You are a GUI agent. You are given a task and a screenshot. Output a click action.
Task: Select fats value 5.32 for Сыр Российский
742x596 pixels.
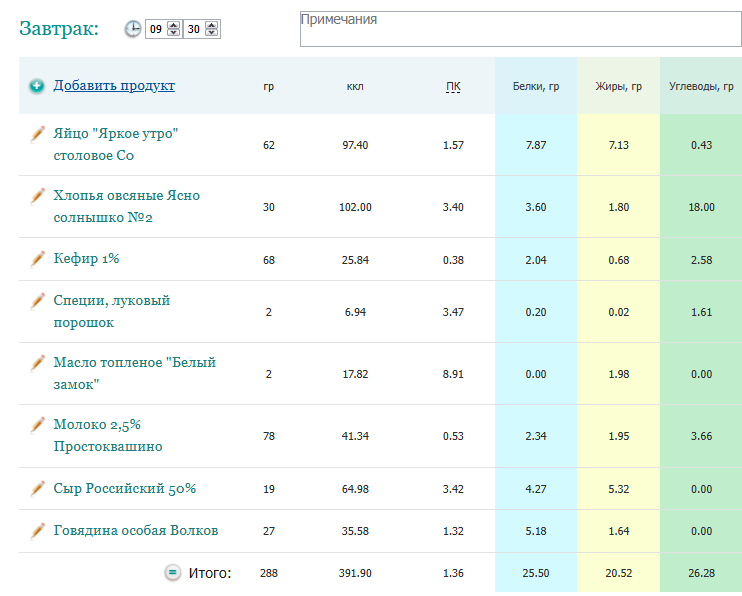click(x=618, y=489)
